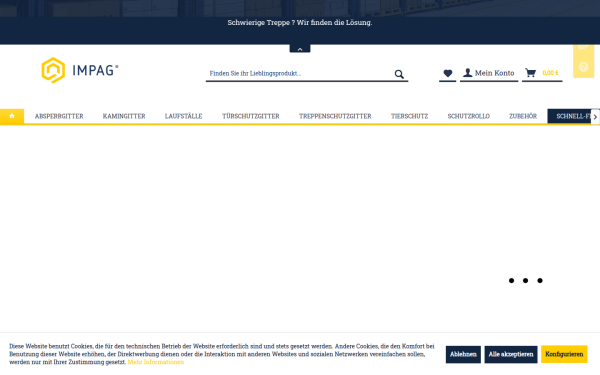Click Mein Konto account link

(x=489, y=73)
